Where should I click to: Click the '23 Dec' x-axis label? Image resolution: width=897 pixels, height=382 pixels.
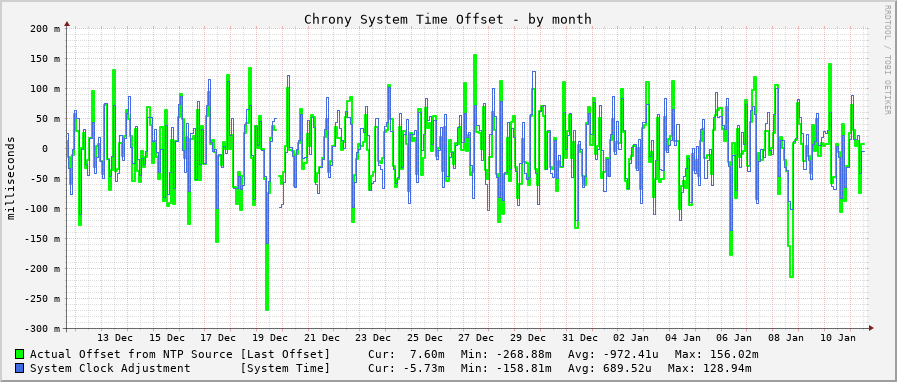point(373,339)
